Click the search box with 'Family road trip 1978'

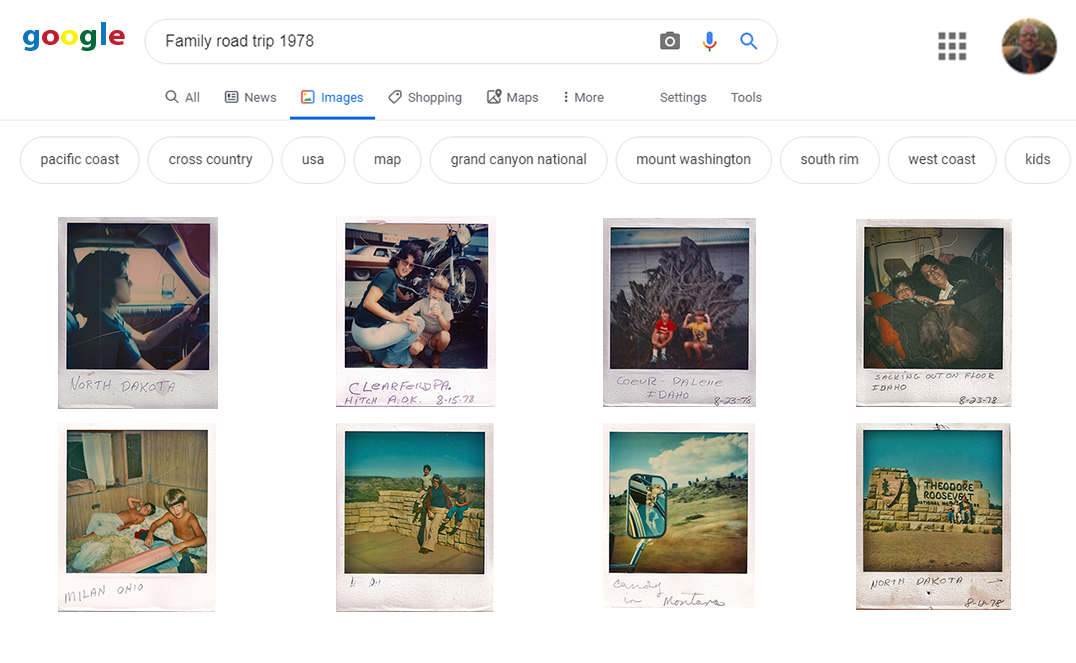tap(400, 41)
